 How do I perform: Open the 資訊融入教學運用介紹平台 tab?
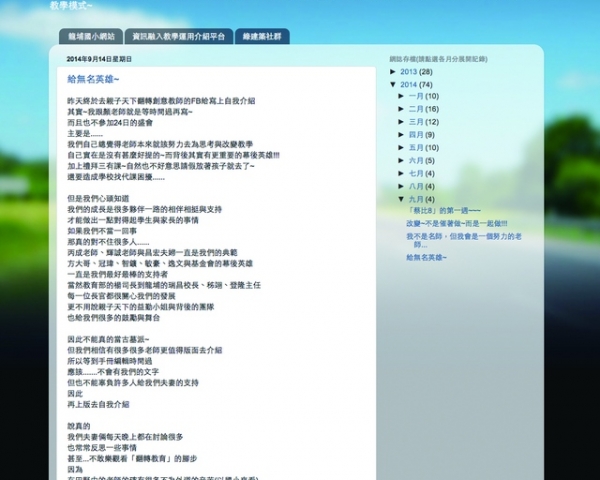[x=179, y=36]
